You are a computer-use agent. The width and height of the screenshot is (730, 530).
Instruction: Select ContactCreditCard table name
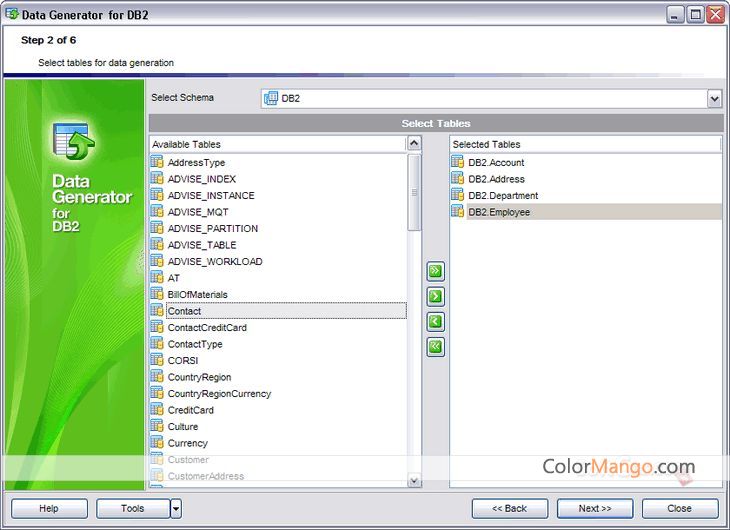tap(207, 328)
